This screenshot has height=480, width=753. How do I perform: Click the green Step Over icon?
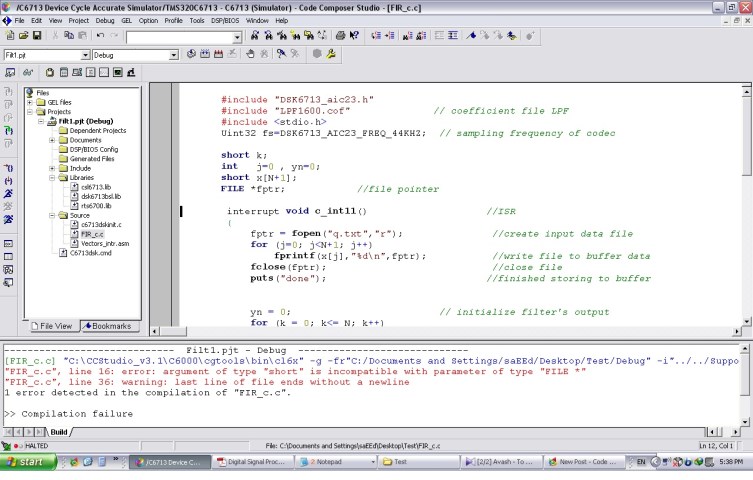coord(9,131)
